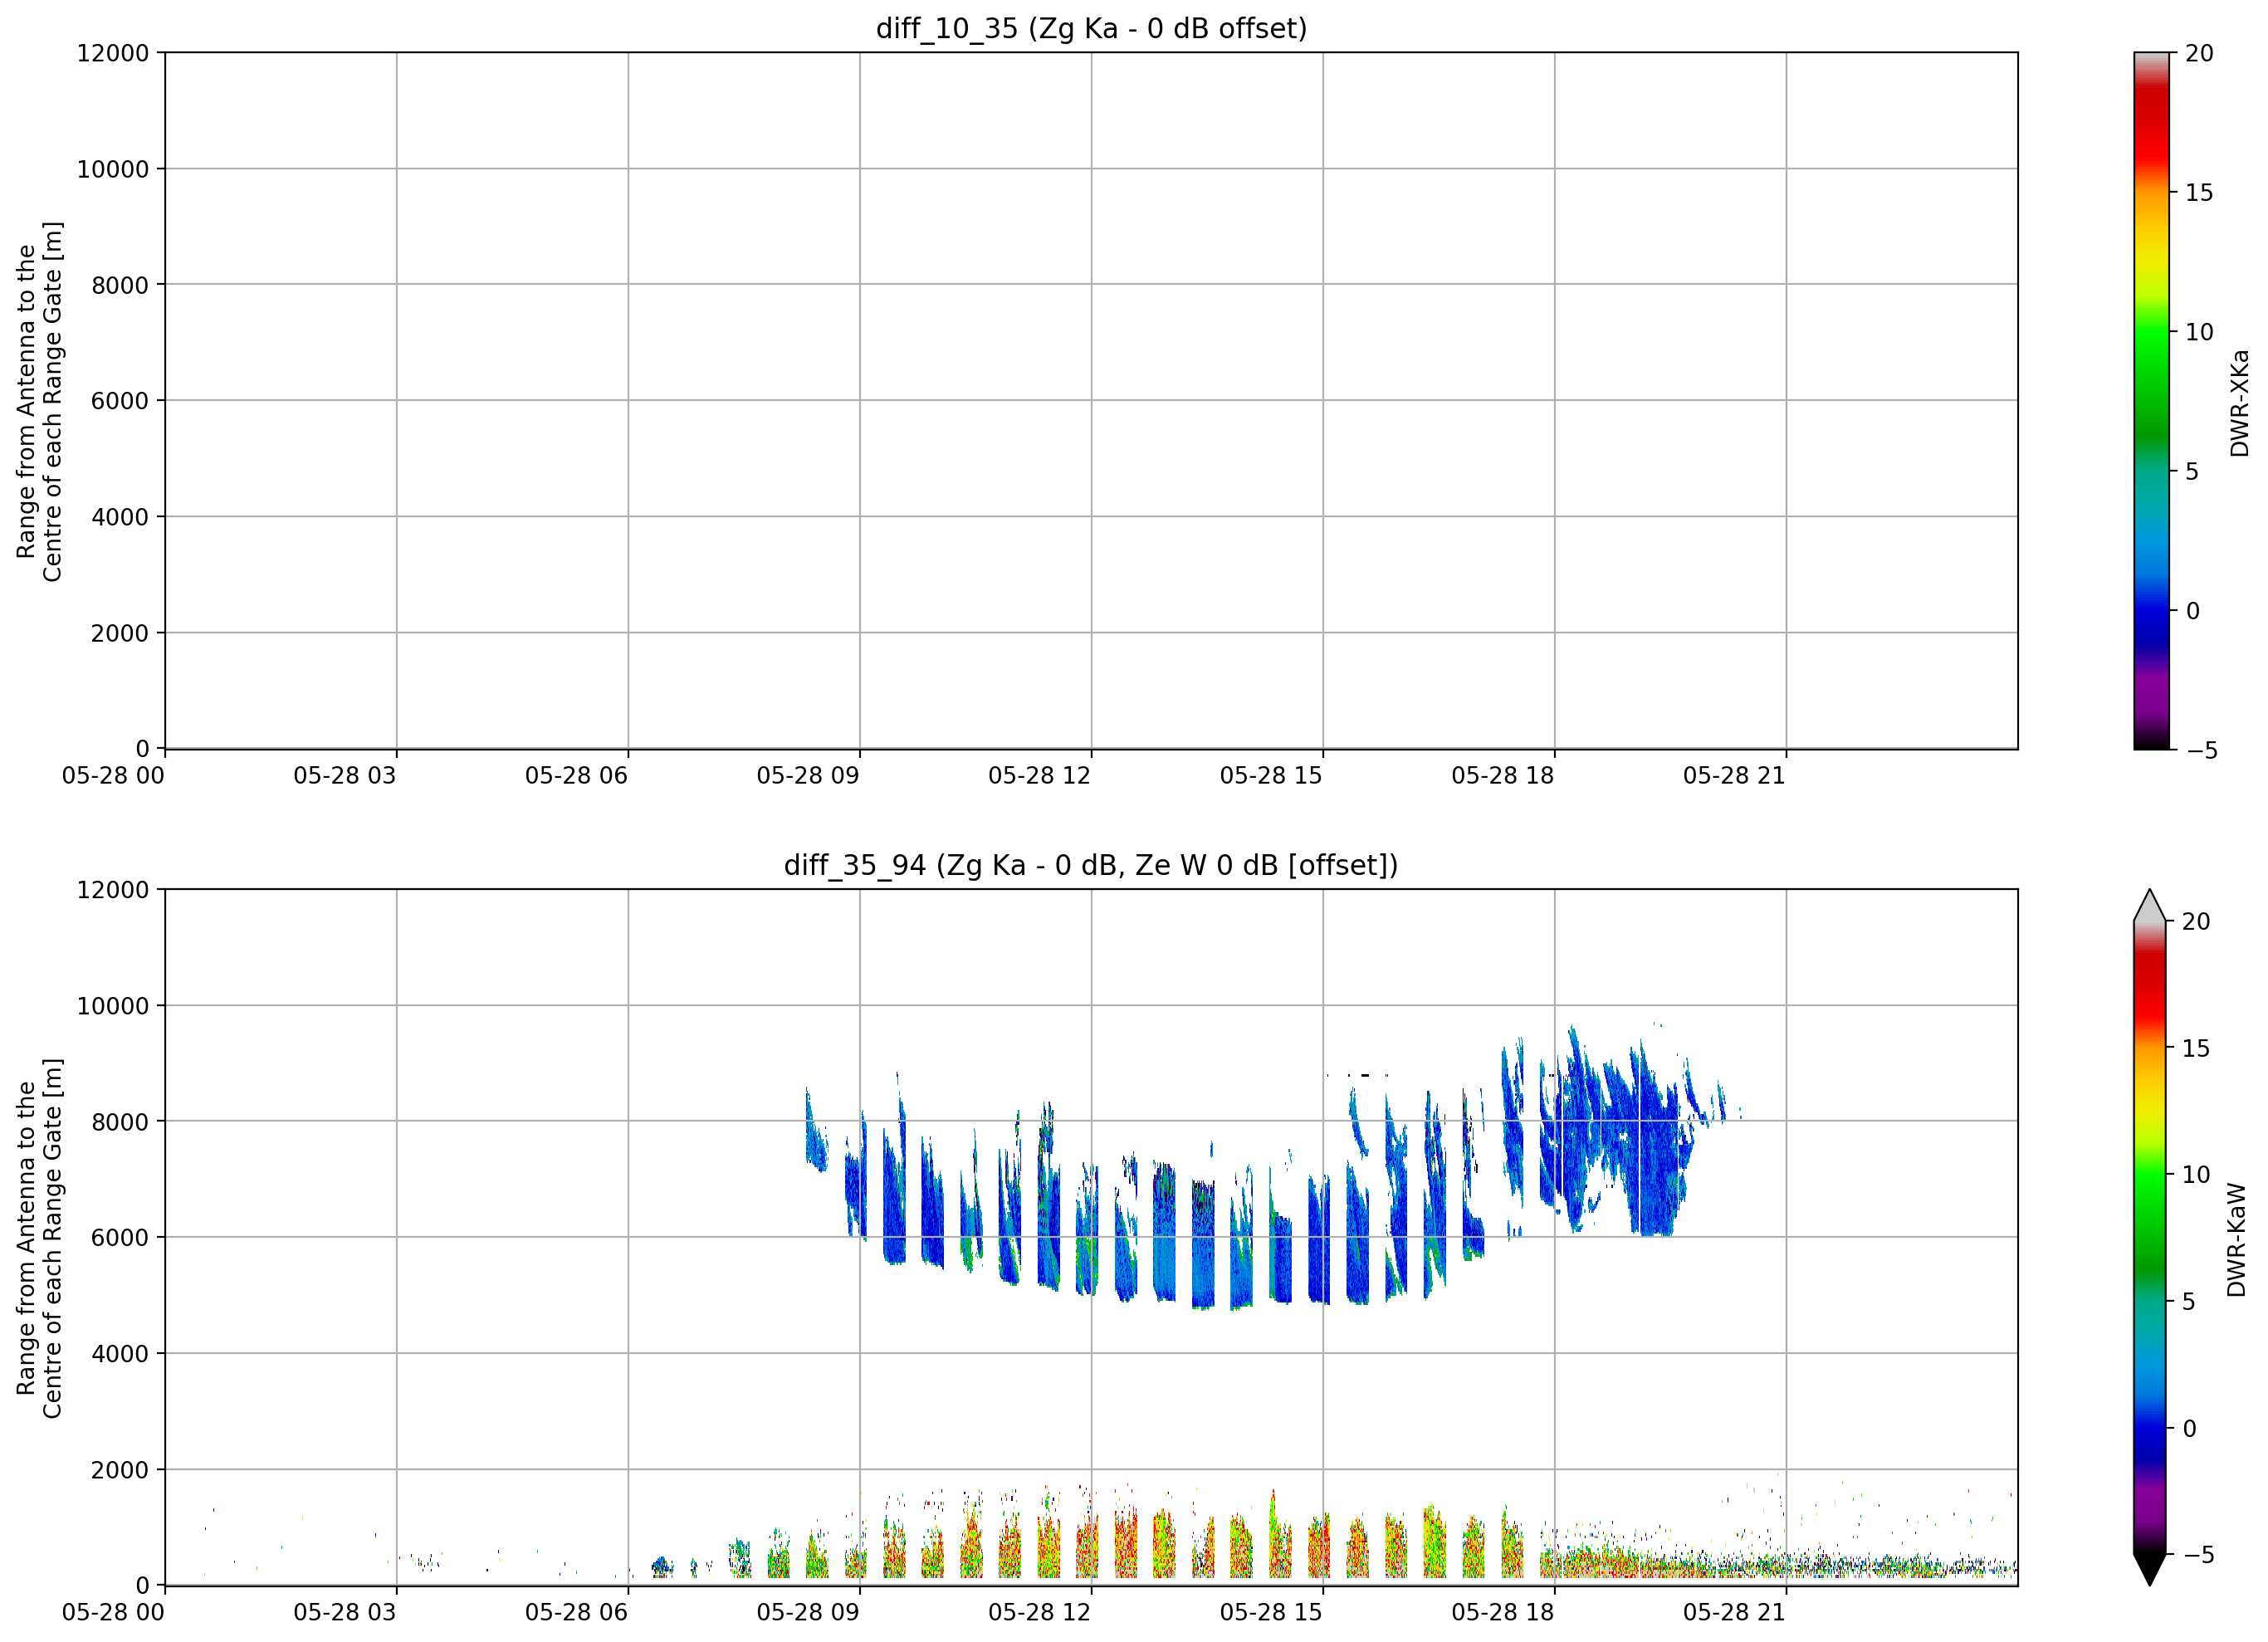
Task: Click the '05-28 12' x-tick under the diff_10_35 plot
Action: [1040, 776]
